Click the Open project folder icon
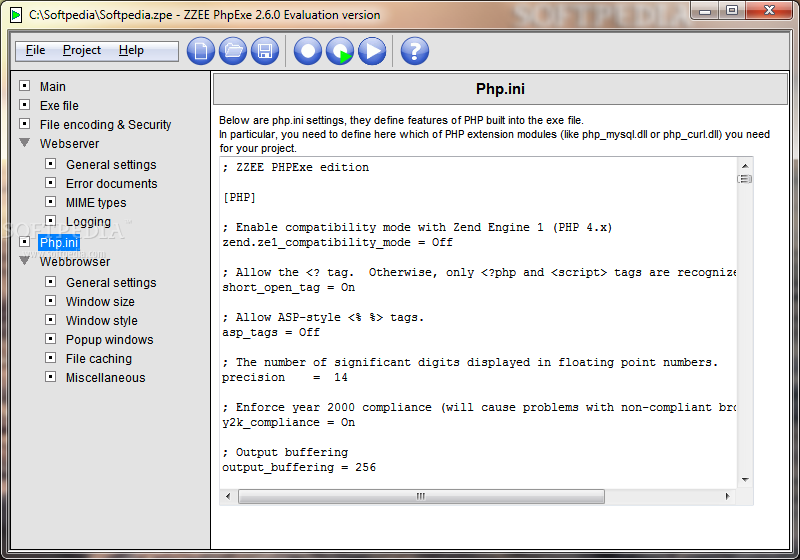 tap(233, 51)
